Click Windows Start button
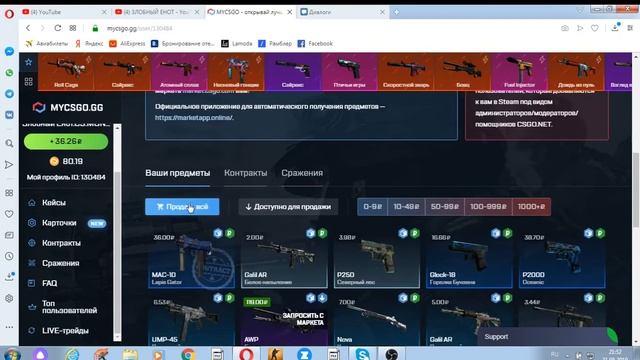 point(12,354)
